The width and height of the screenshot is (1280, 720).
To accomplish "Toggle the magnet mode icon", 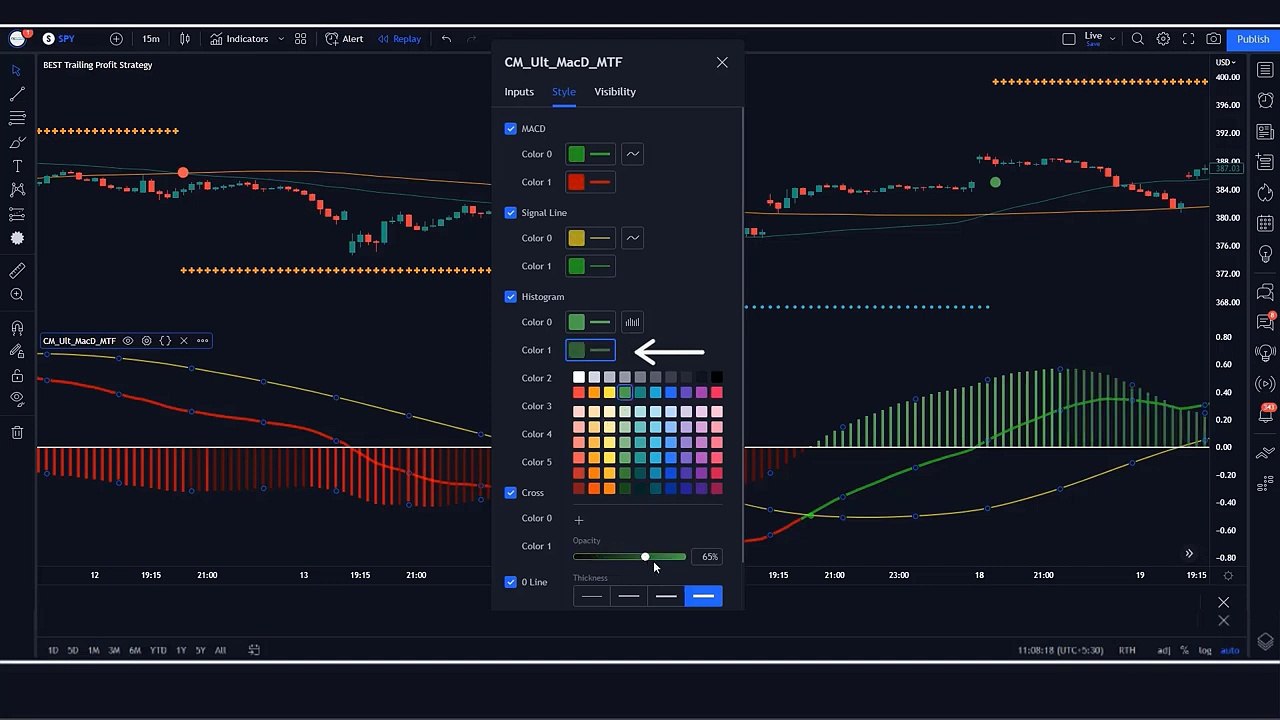I will [17, 328].
